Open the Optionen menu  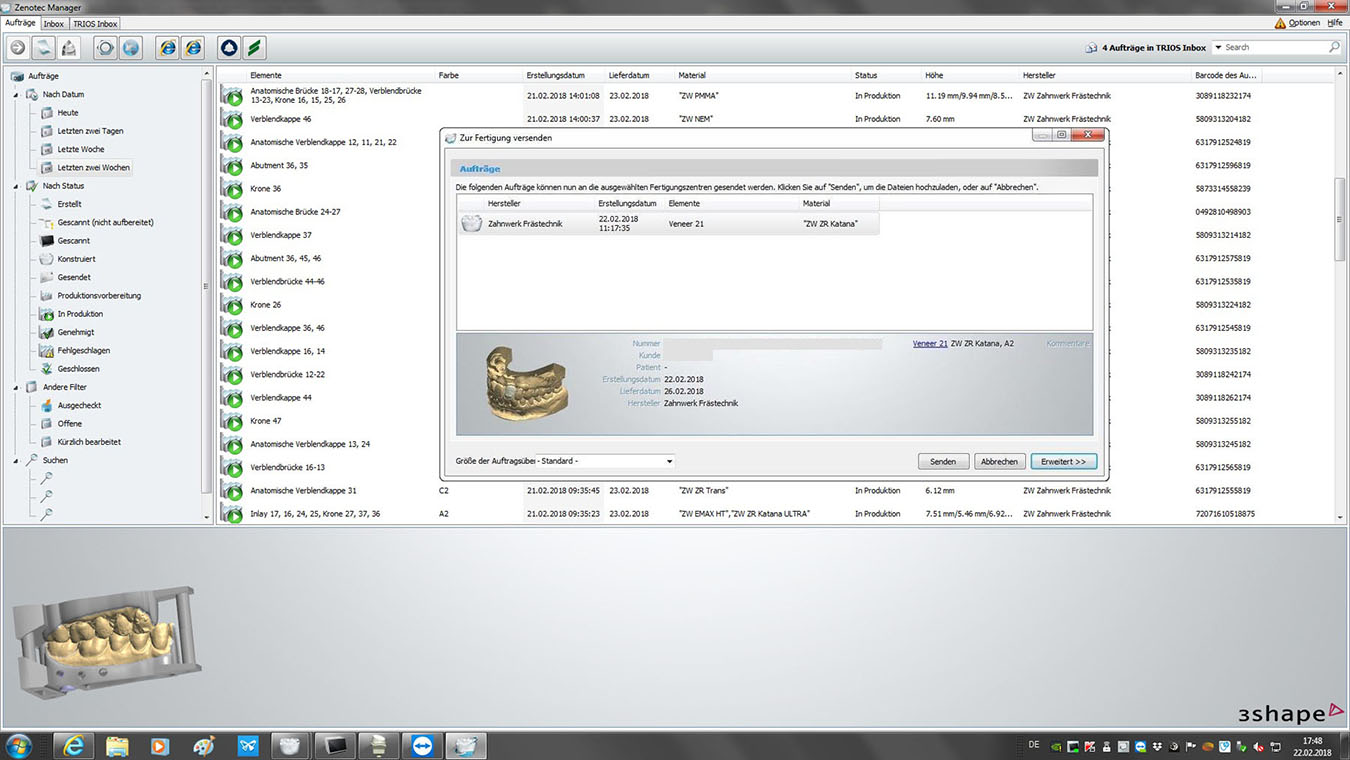point(1303,23)
